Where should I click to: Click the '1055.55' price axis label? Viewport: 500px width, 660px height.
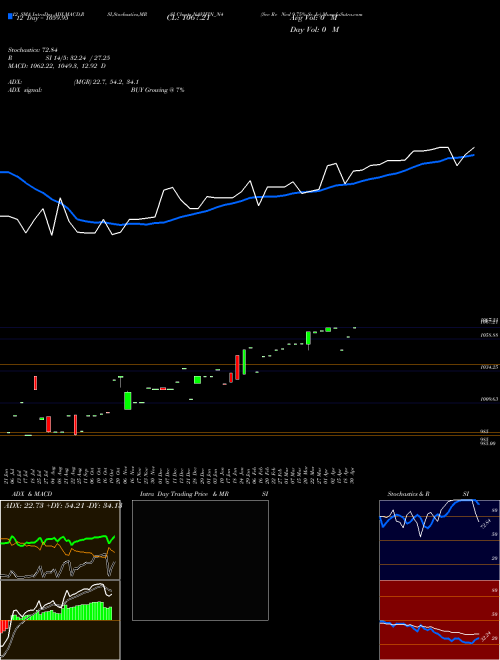489,335
